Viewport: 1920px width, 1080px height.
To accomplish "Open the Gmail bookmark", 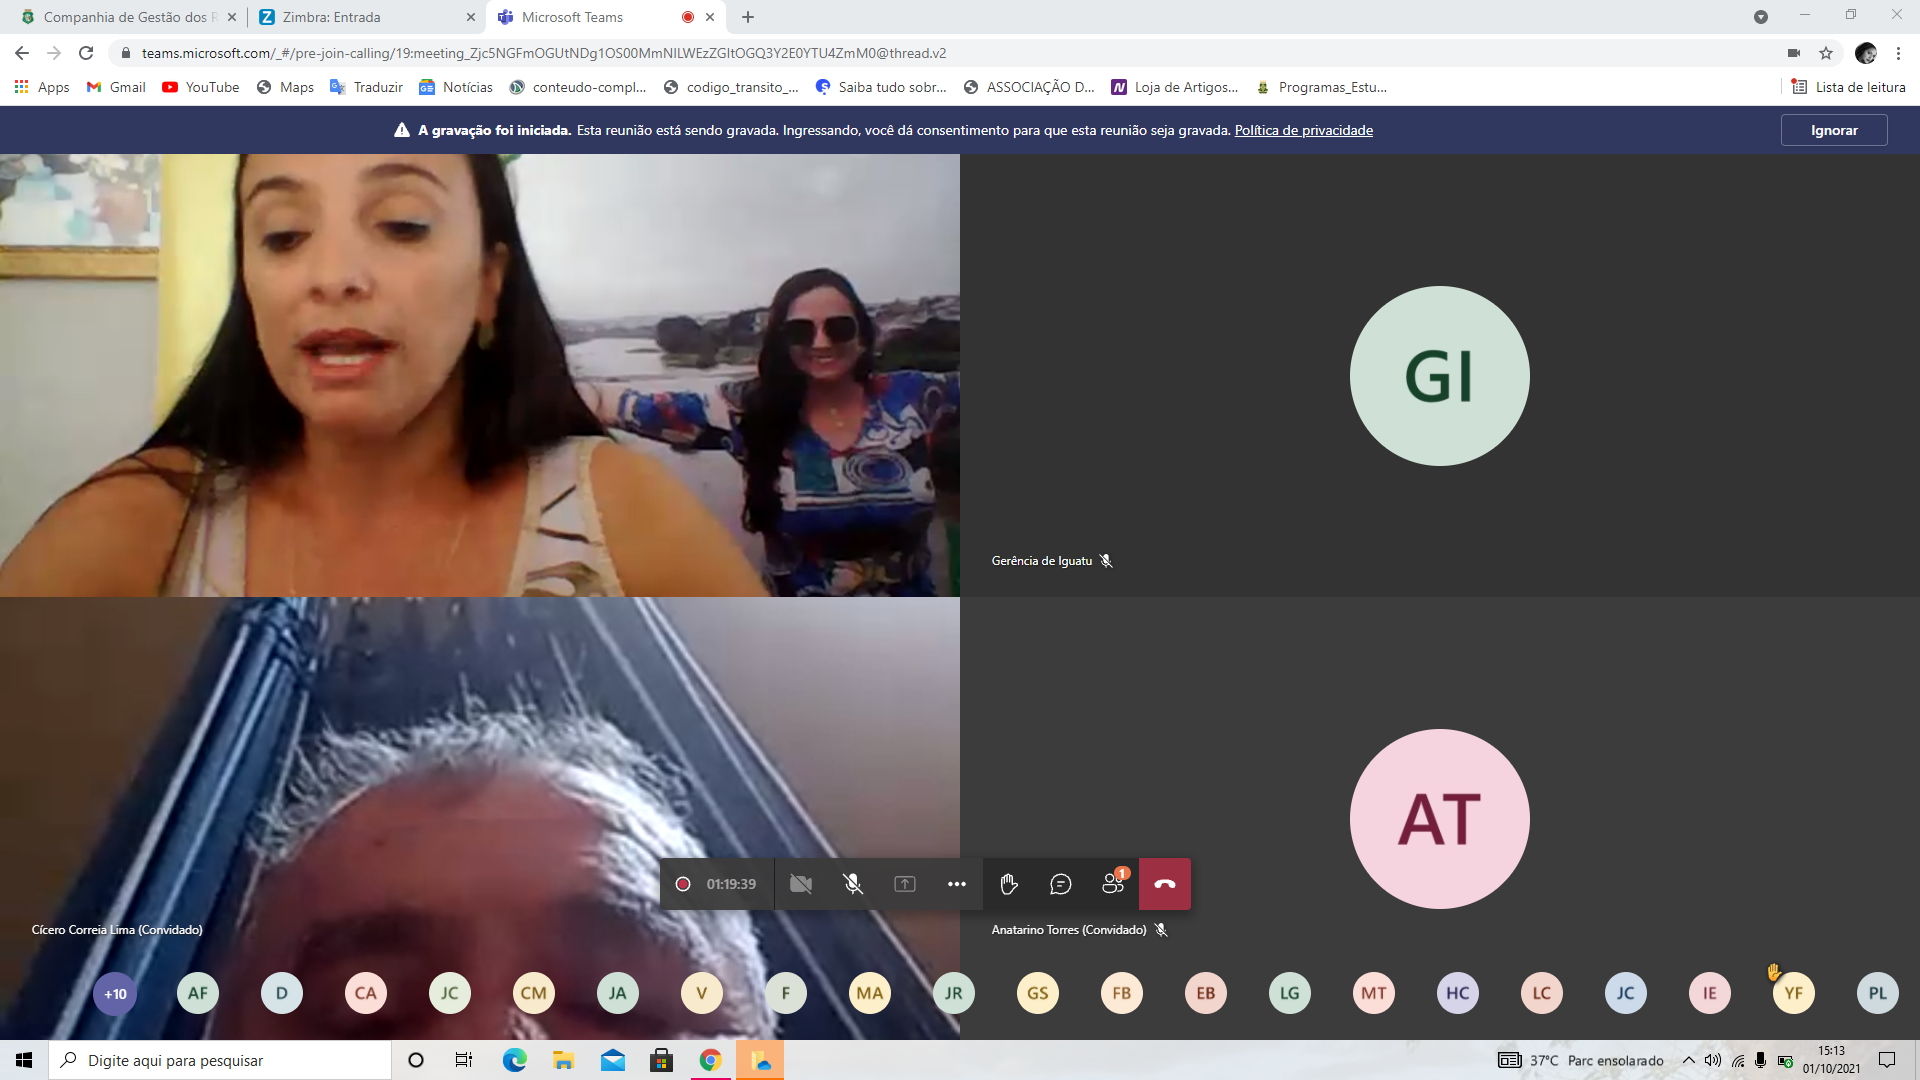I will point(116,87).
